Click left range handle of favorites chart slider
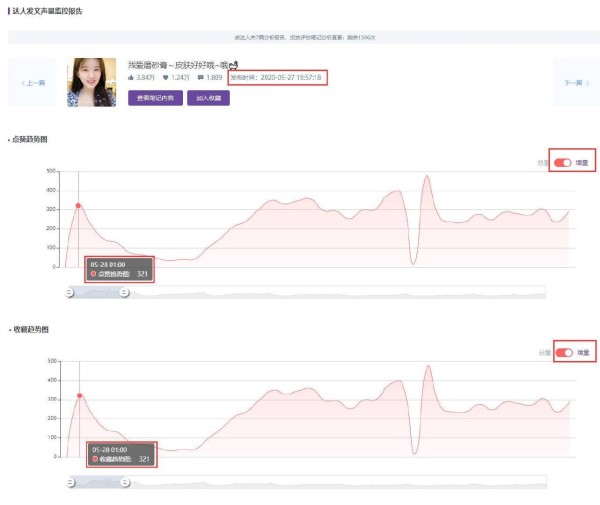600x505 pixels. tap(70, 482)
